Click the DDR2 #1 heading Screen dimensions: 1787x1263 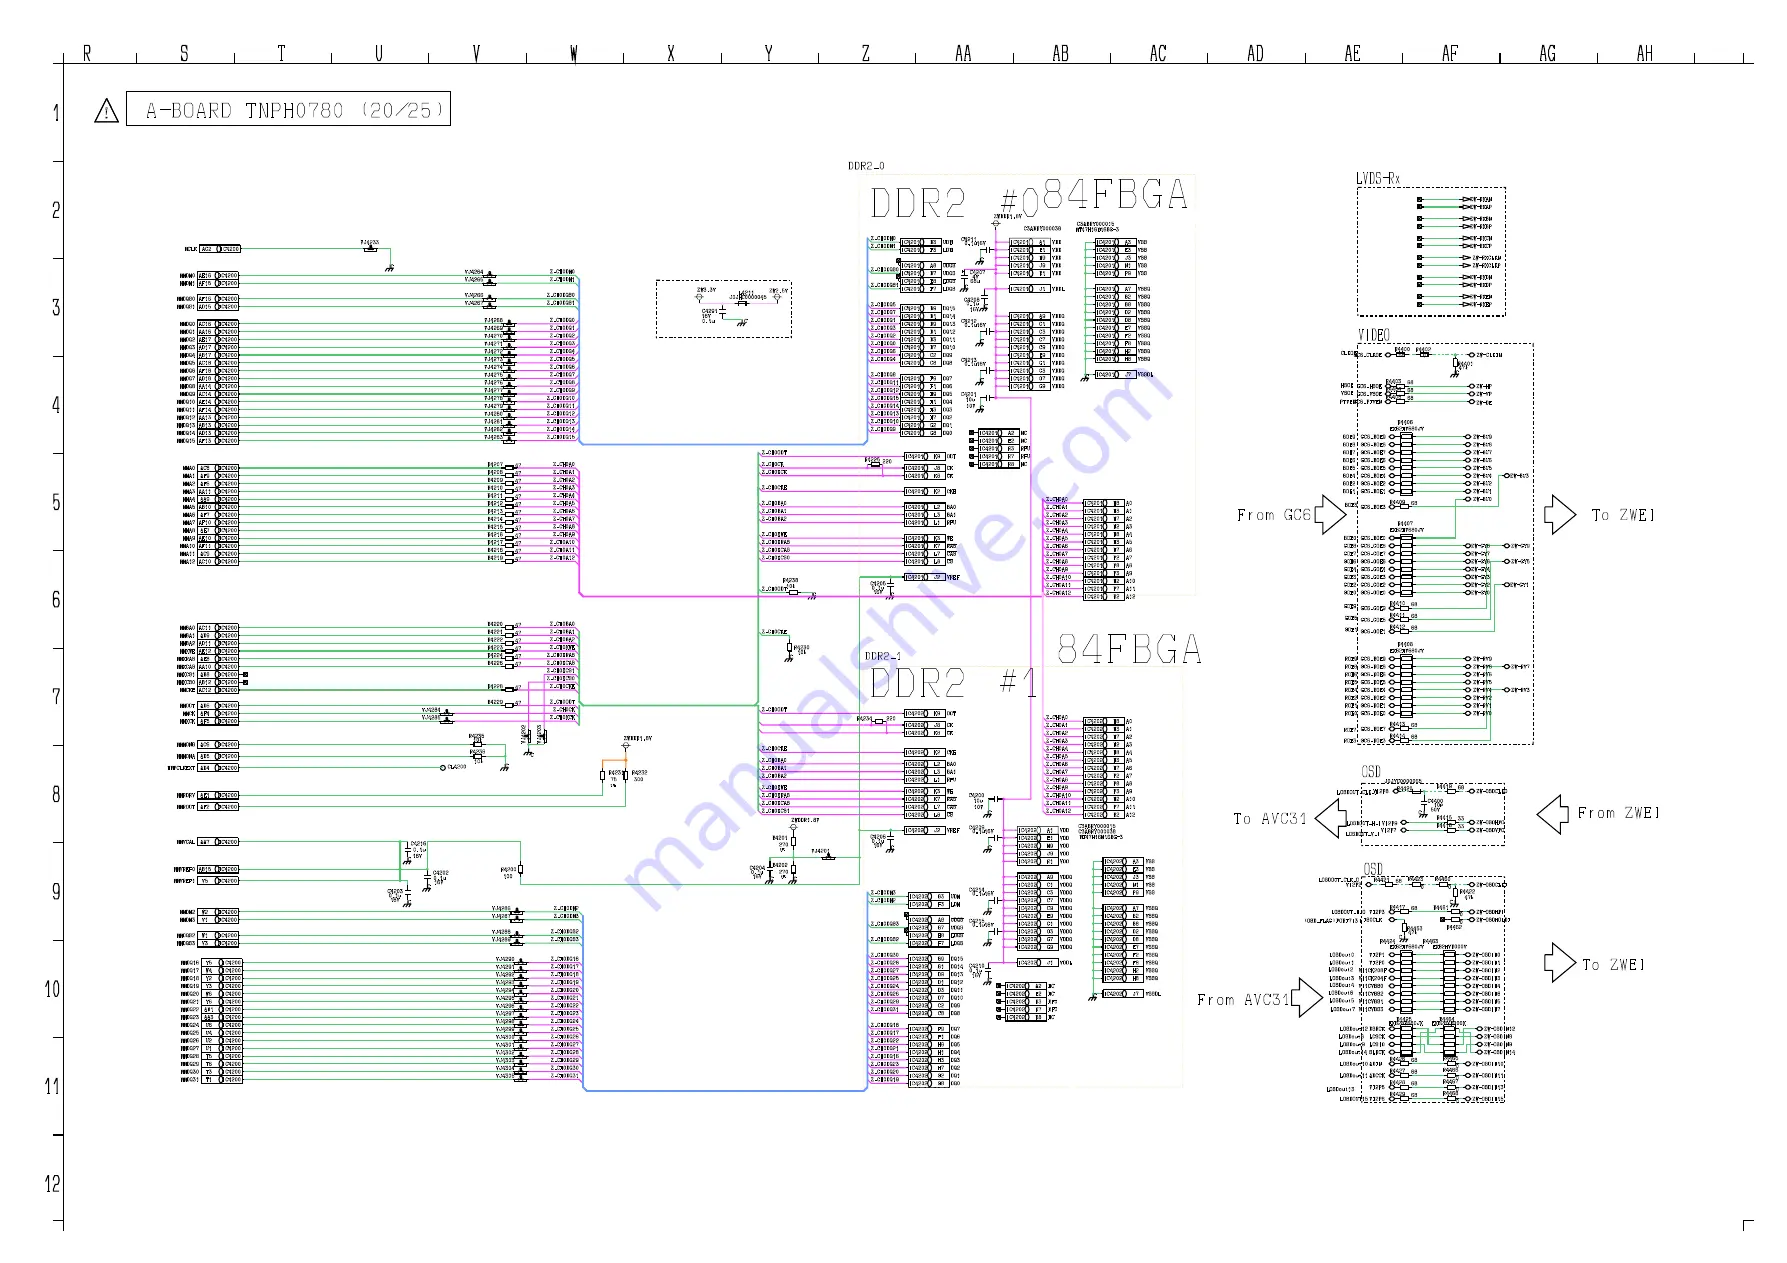coord(953,684)
